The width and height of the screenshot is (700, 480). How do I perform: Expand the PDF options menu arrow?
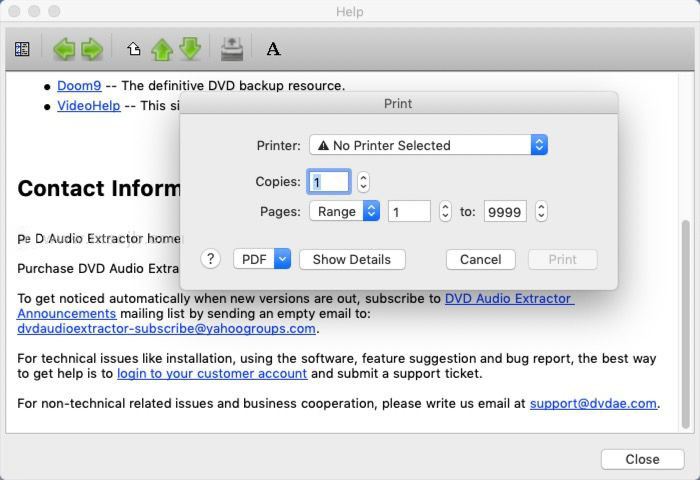click(x=282, y=259)
